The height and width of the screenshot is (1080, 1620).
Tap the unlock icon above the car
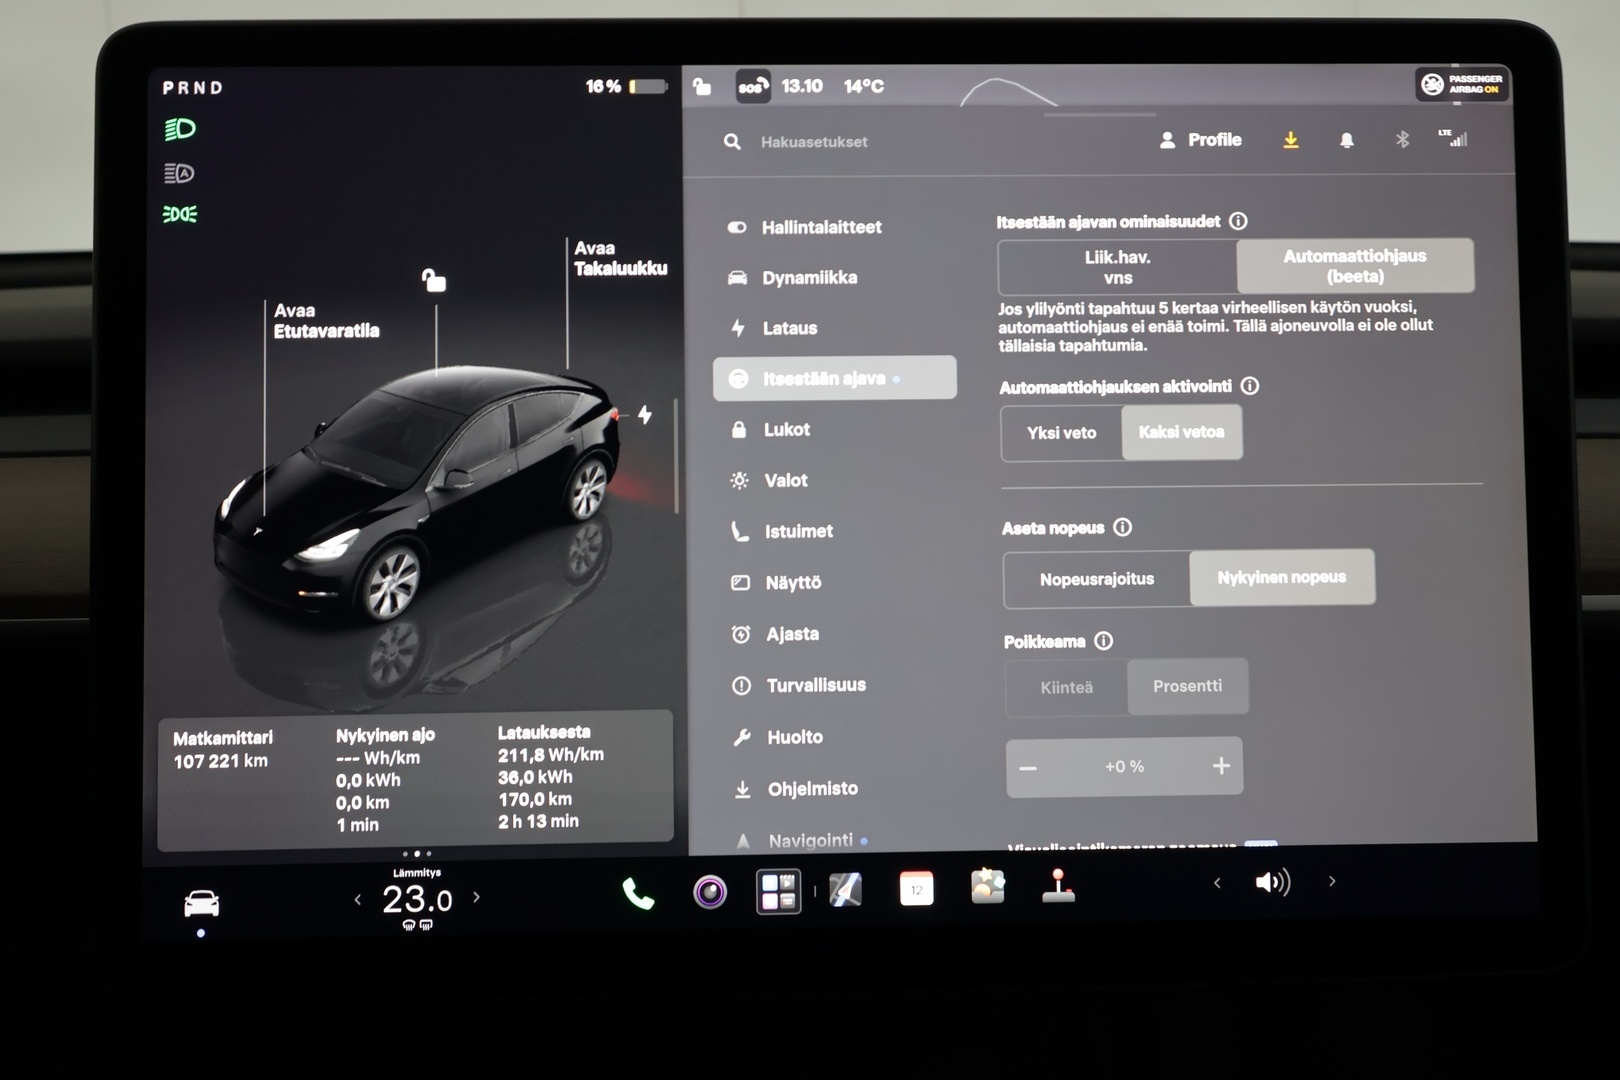[433, 280]
